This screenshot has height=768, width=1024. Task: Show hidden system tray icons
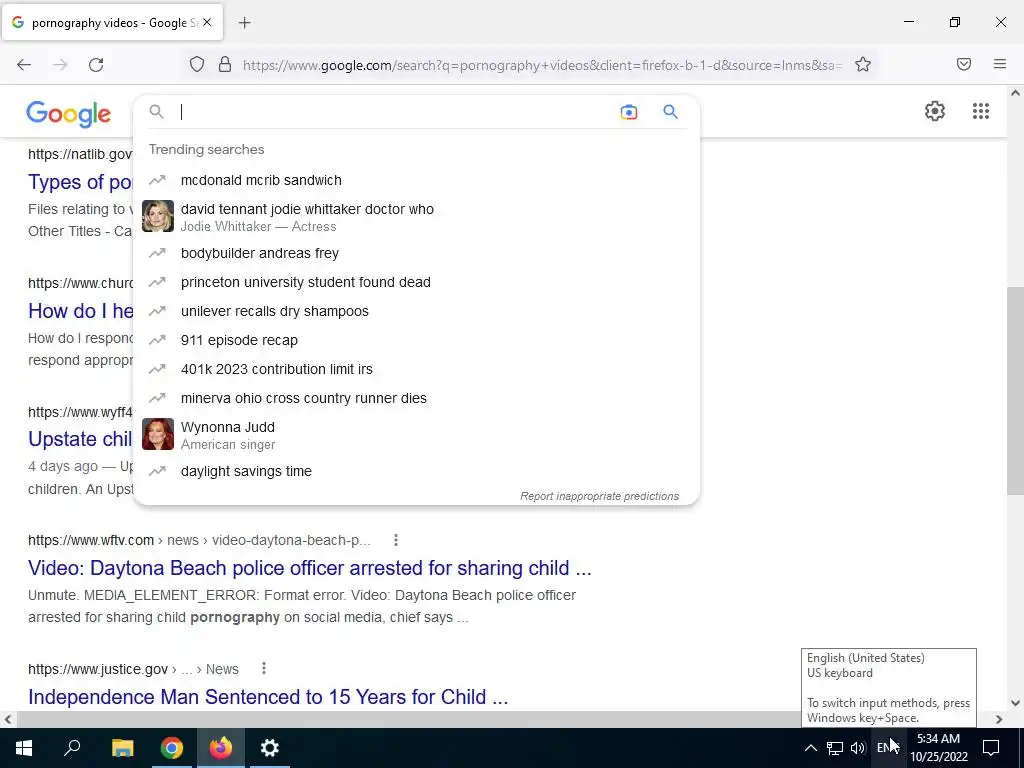tap(810, 748)
